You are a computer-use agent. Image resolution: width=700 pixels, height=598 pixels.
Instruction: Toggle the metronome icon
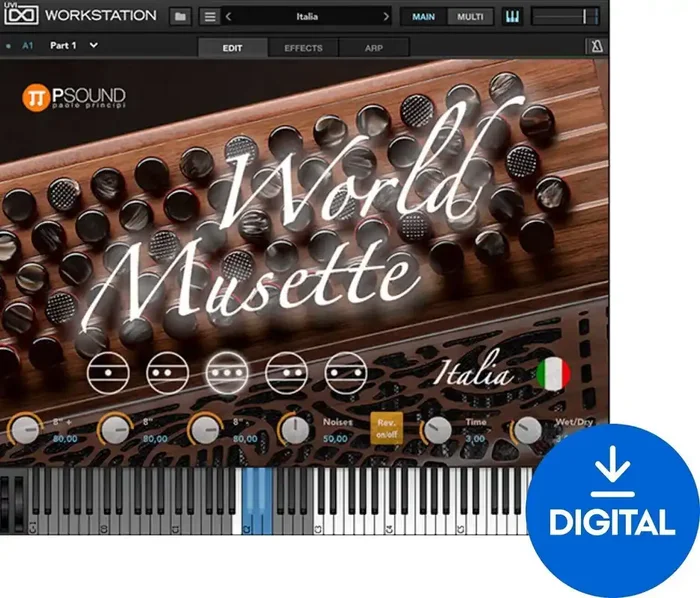click(x=596, y=46)
